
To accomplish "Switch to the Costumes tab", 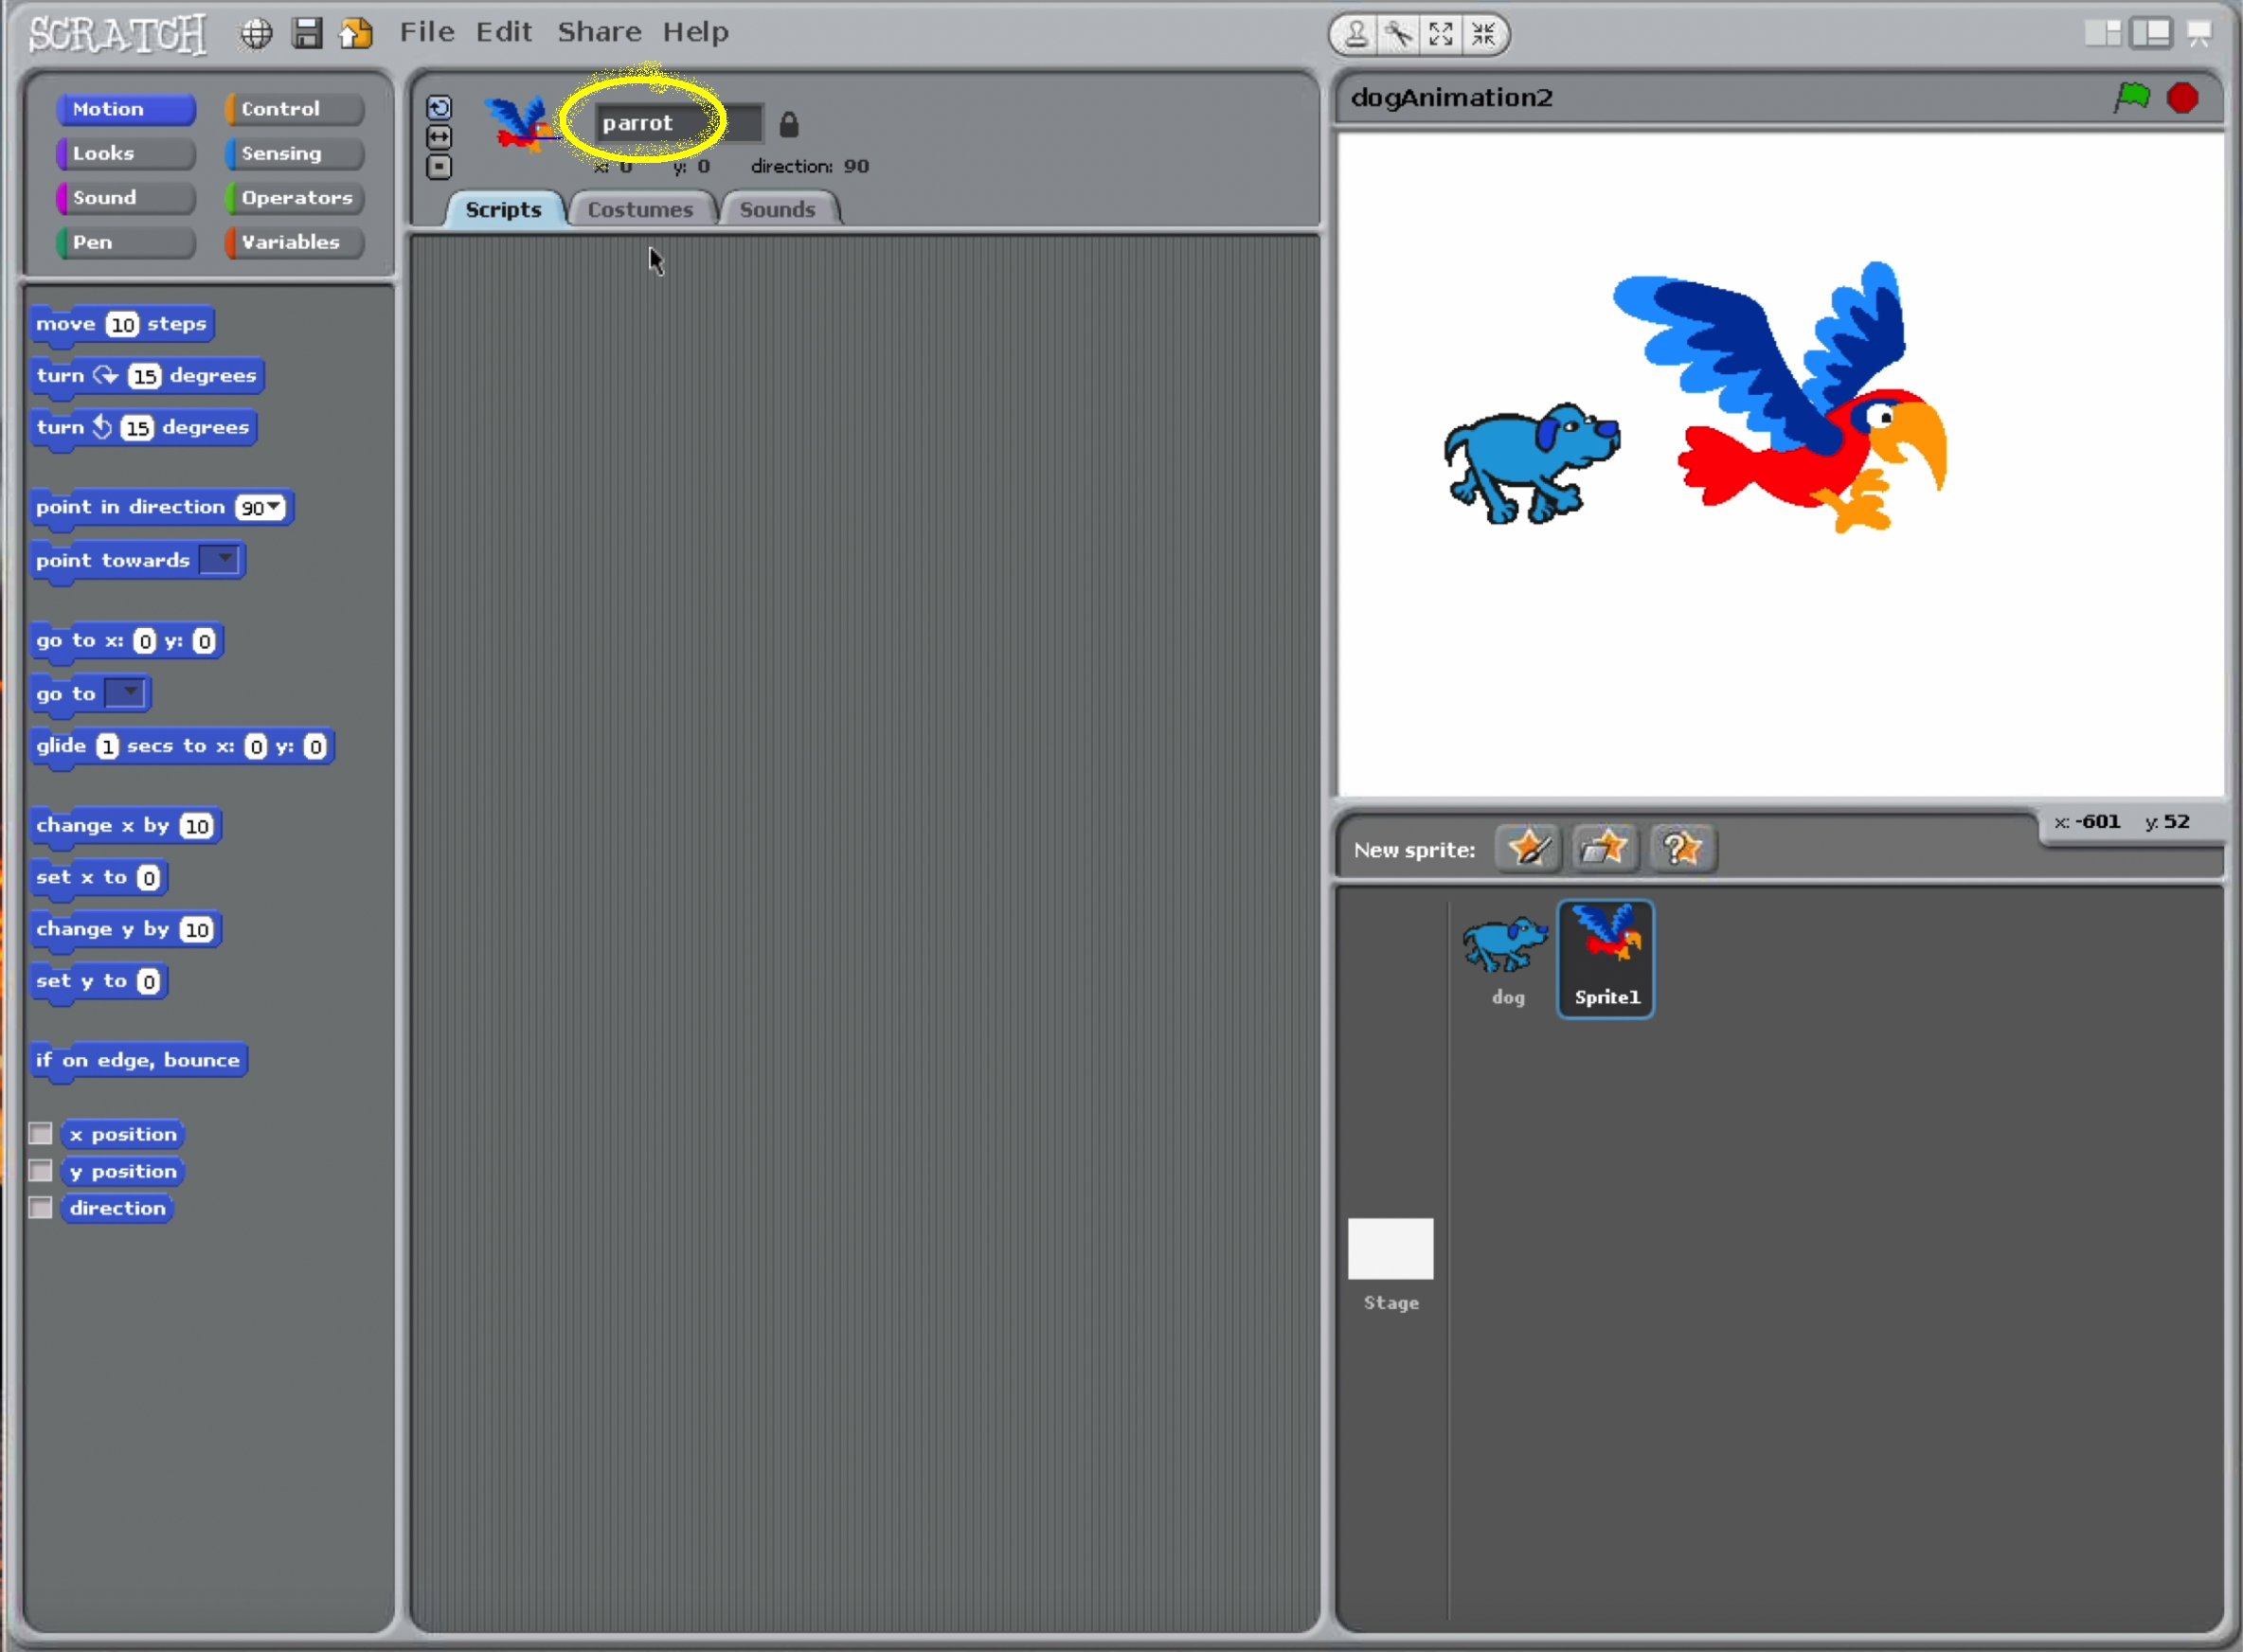I will [x=640, y=209].
